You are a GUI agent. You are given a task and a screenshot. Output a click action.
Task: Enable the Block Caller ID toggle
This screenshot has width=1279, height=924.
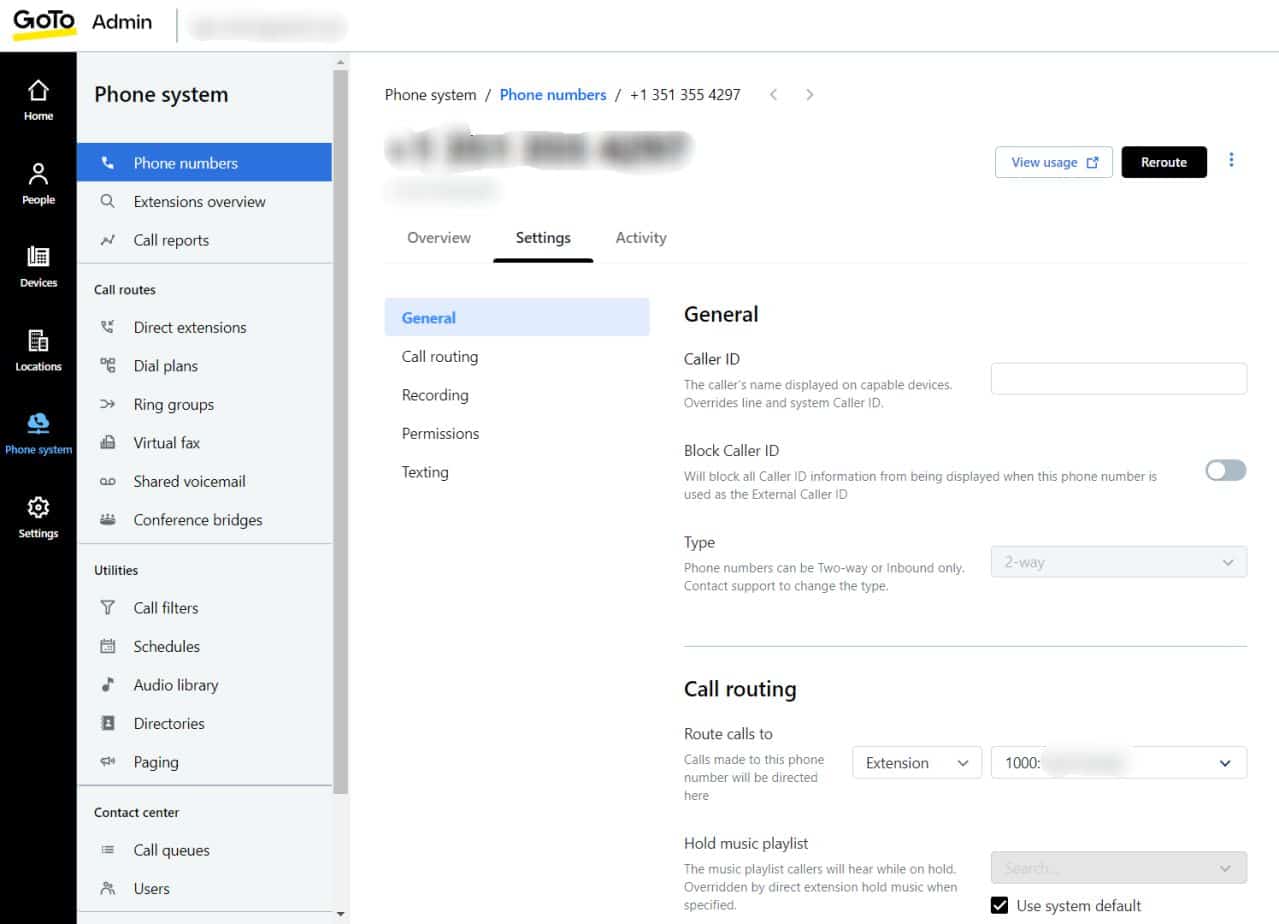pyautogui.click(x=1225, y=470)
